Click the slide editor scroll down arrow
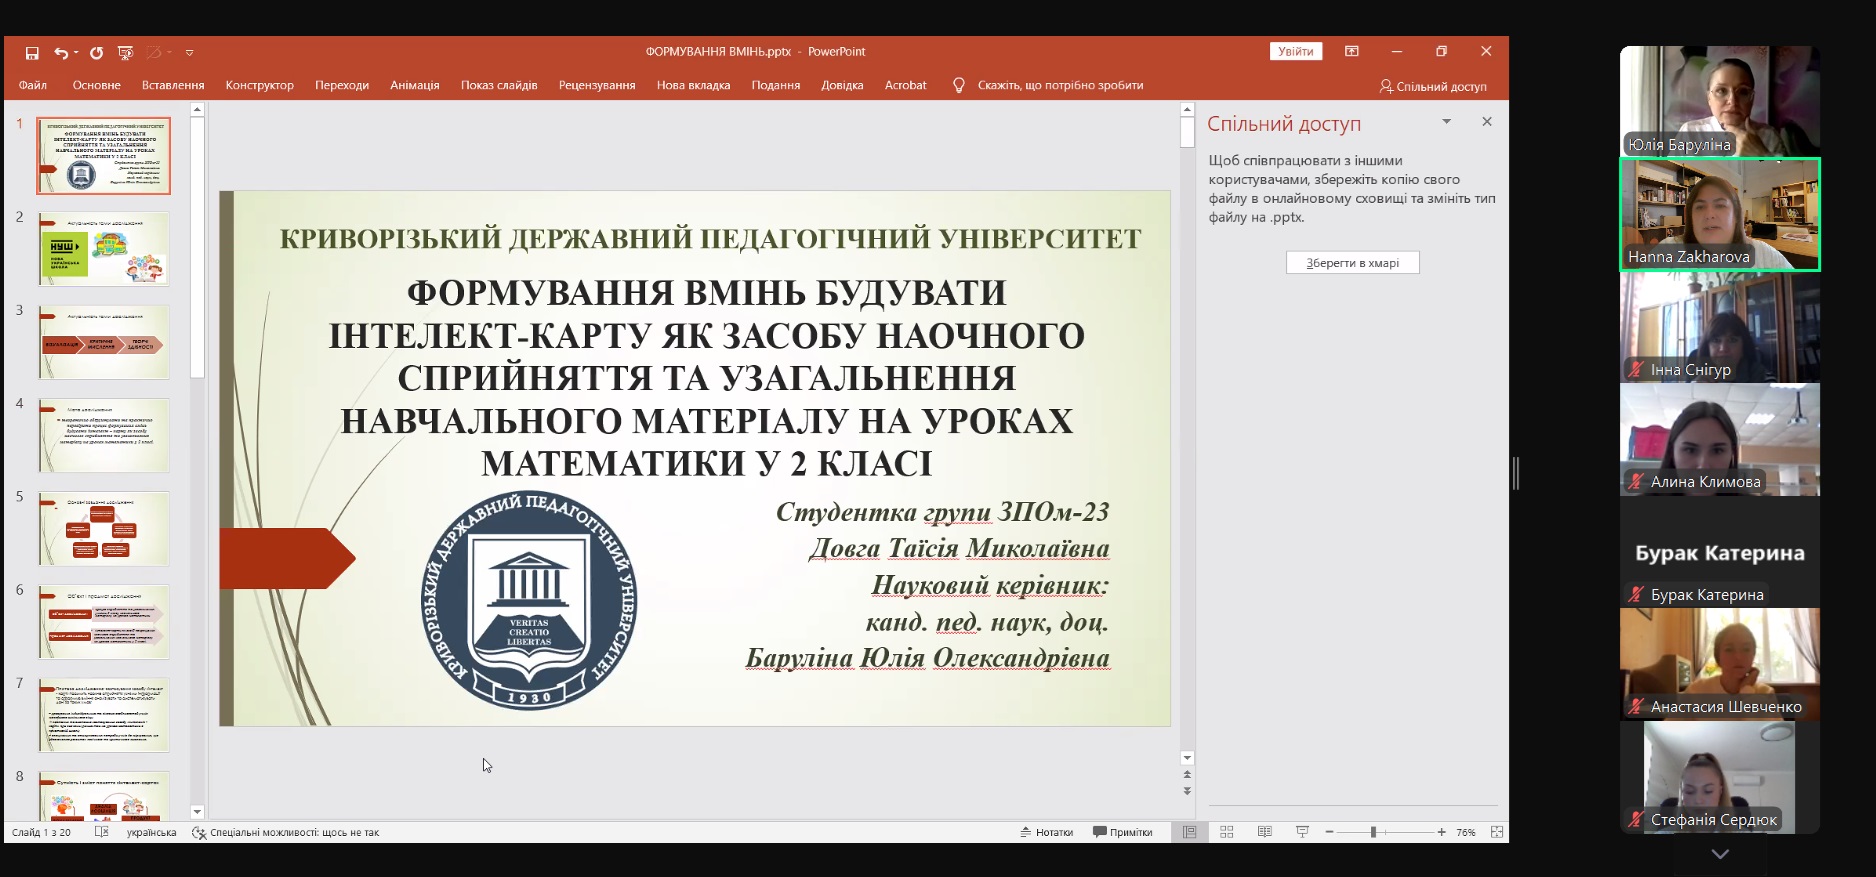Screen dimensions: 1876x877 (1187, 758)
